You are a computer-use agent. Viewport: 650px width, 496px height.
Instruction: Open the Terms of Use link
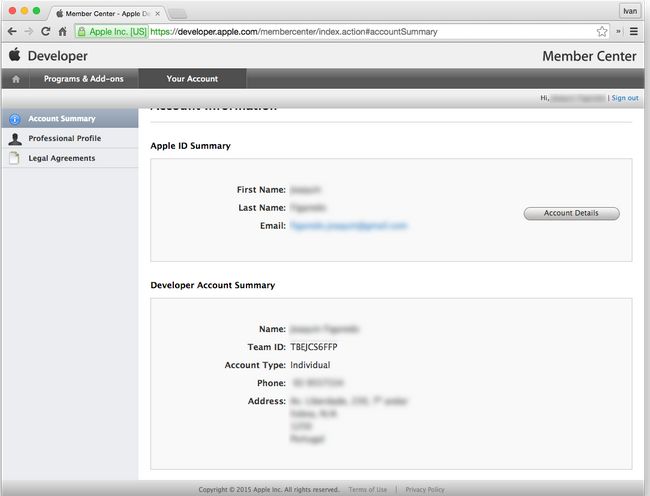click(368, 490)
